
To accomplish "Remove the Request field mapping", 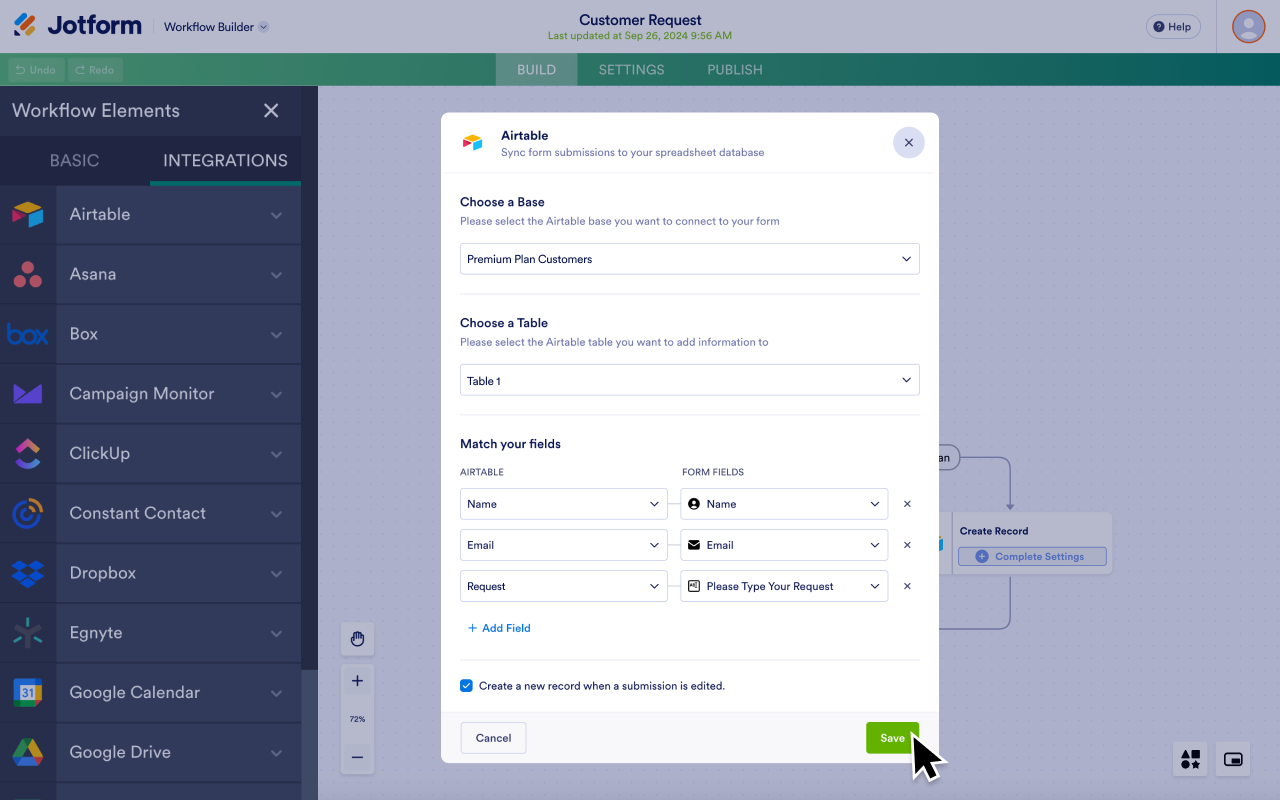I will coord(907,586).
